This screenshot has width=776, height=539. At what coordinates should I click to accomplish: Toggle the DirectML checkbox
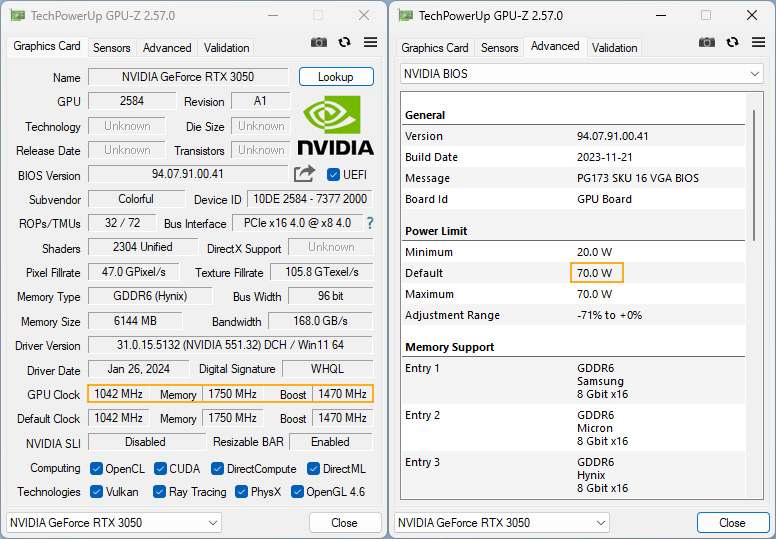click(313, 468)
